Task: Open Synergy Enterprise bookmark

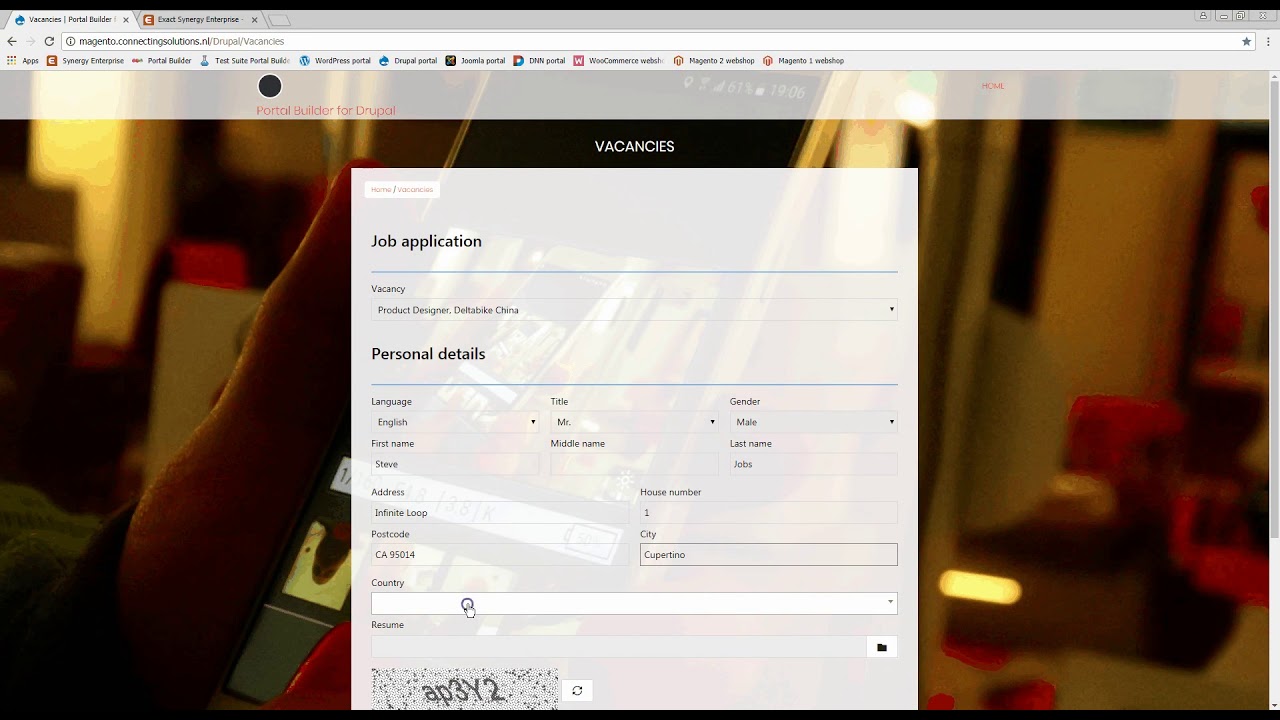Action: click(x=86, y=61)
